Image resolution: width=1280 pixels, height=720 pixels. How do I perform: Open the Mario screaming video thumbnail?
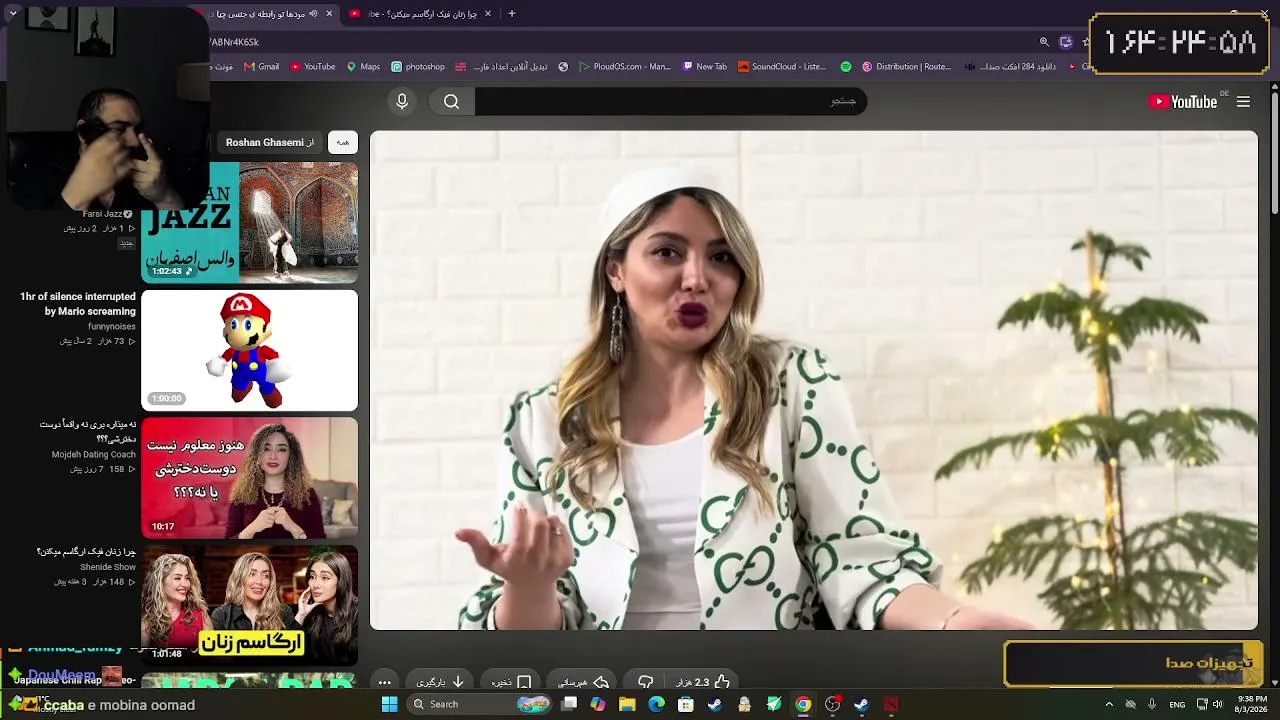click(x=249, y=350)
